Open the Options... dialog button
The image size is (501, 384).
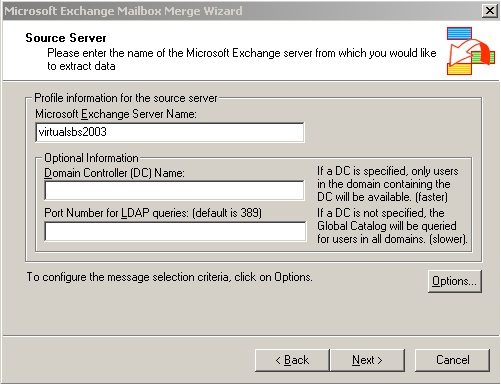pyautogui.click(x=455, y=281)
